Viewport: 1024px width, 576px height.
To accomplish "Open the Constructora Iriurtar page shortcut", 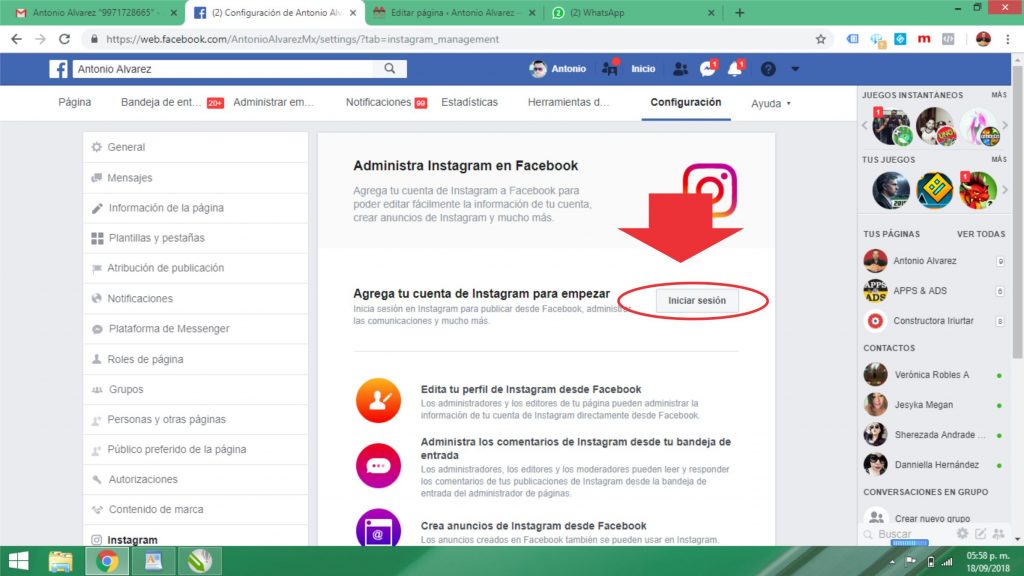I will pos(934,321).
